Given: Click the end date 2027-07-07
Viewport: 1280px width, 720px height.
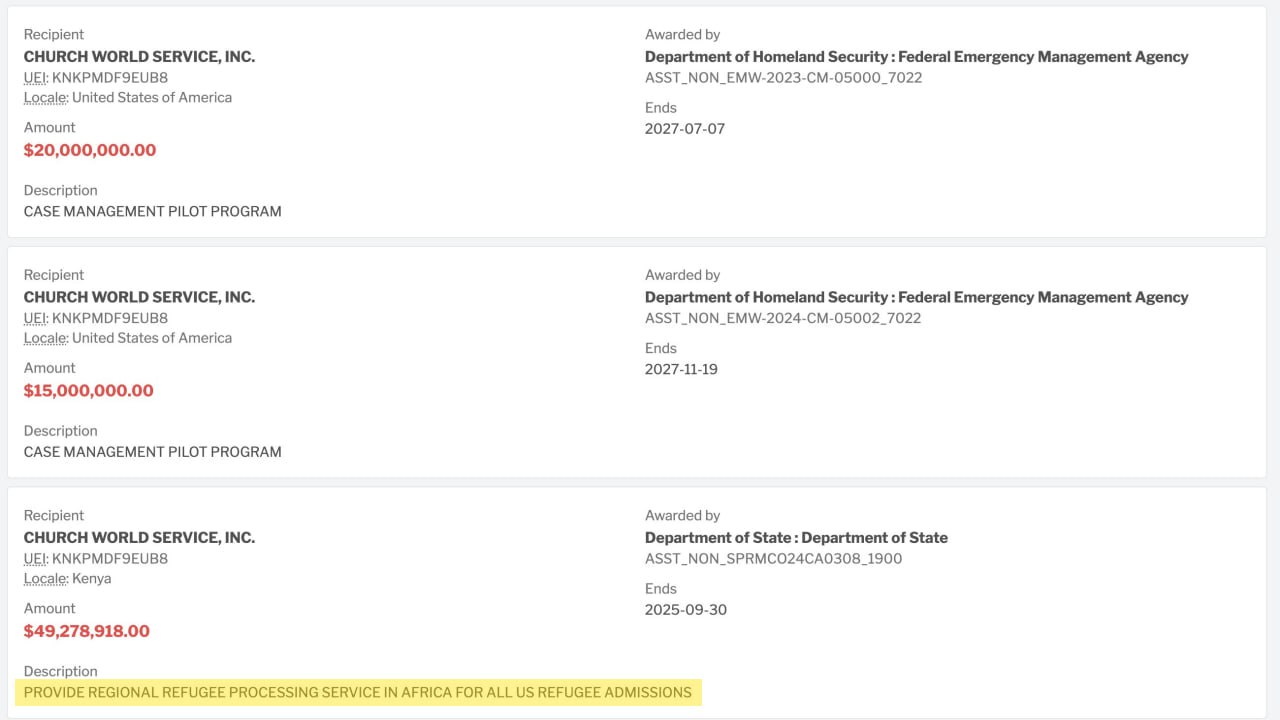Looking at the screenshot, I should 685,129.
